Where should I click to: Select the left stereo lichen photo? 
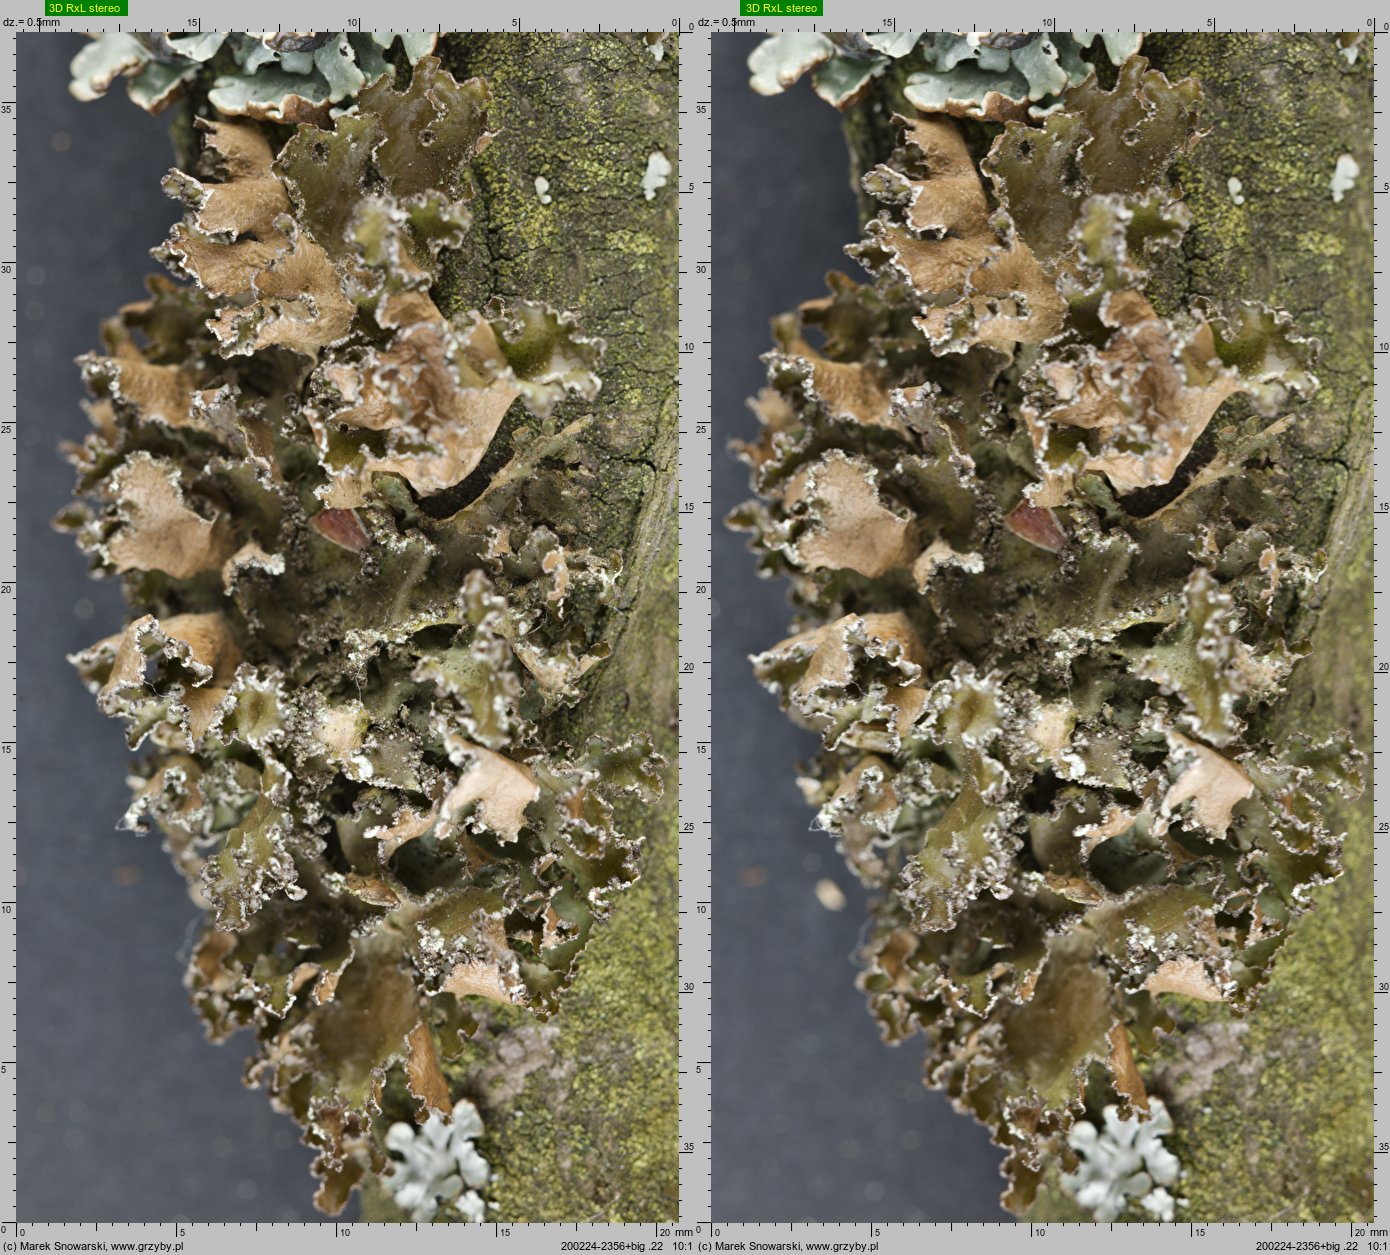coord(348,627)
